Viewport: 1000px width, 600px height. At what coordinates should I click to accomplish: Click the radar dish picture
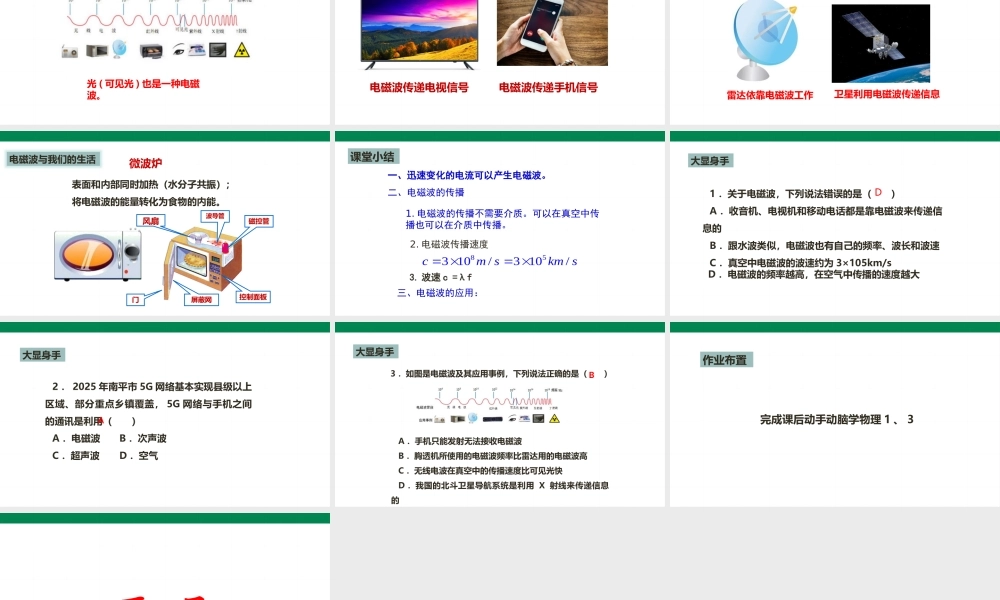point(765,40)
